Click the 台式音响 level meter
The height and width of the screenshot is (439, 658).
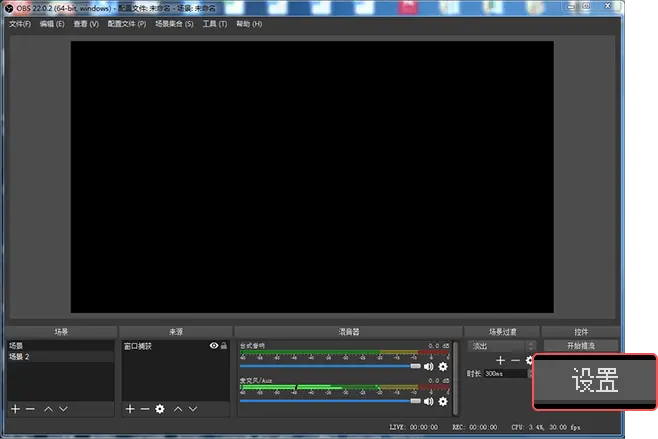click(345, 353)
